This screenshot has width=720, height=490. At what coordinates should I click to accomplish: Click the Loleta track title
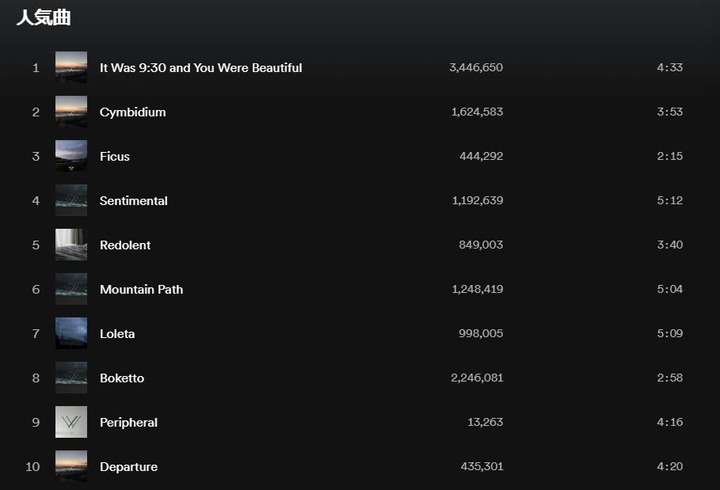coord(118,334)
